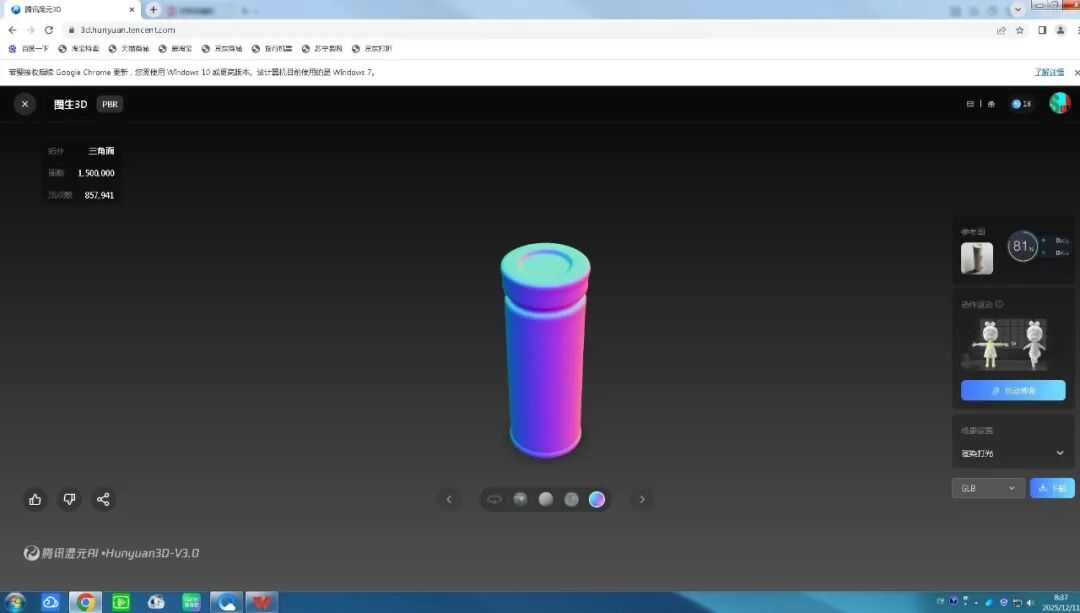Select the rainbow normal map render sphere

click(x=597, y=499)
